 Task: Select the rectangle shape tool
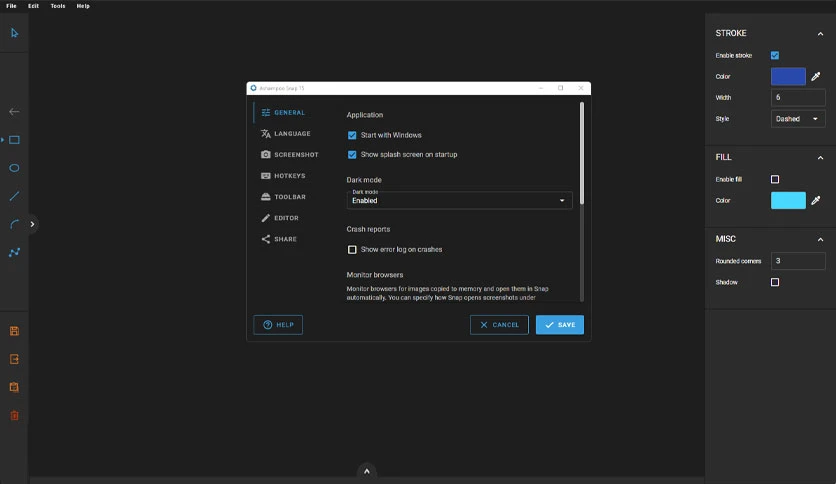(x=14, y=140)
